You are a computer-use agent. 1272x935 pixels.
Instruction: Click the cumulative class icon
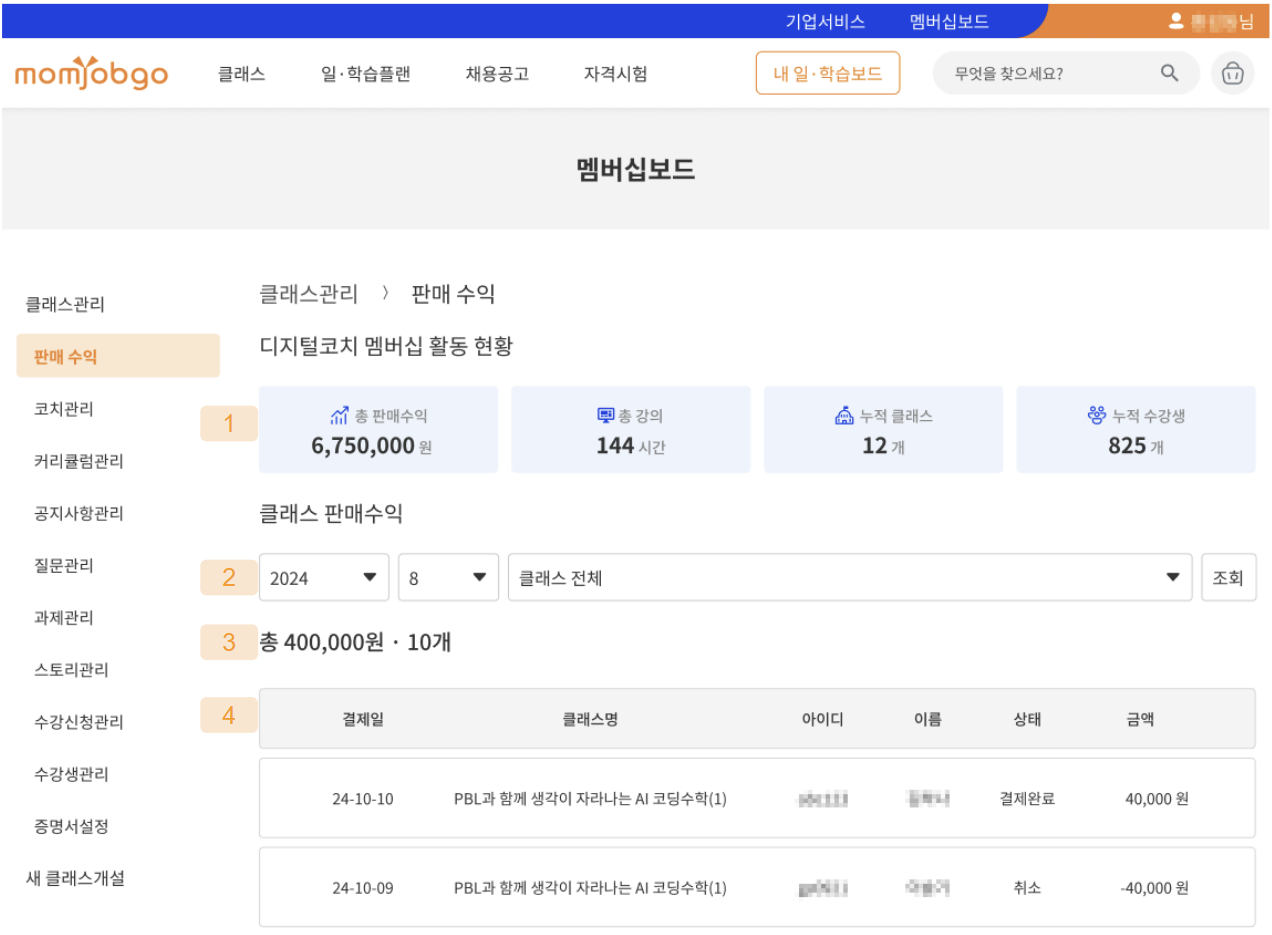click(x=844, y=416)
